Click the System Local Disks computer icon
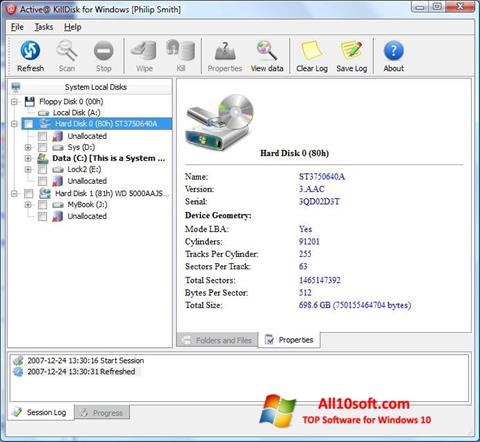Screen dimensions: 480x442 click(x=16, y=87)
